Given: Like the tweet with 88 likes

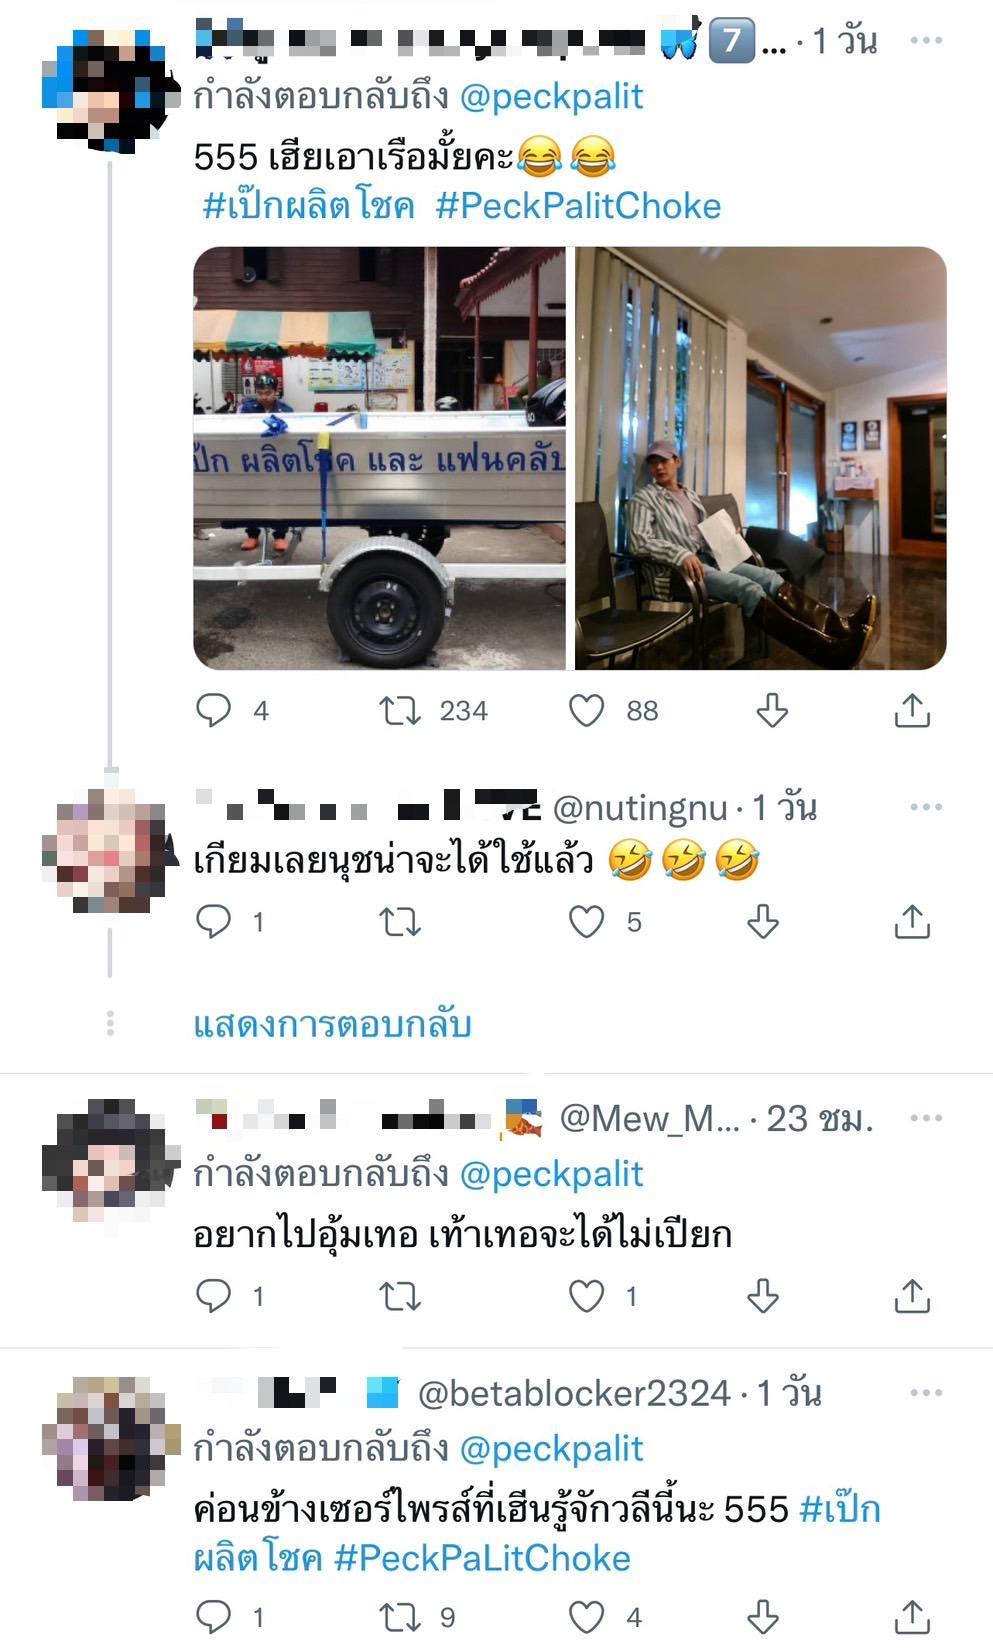Looking at the screenshot, I should point(587,710).
